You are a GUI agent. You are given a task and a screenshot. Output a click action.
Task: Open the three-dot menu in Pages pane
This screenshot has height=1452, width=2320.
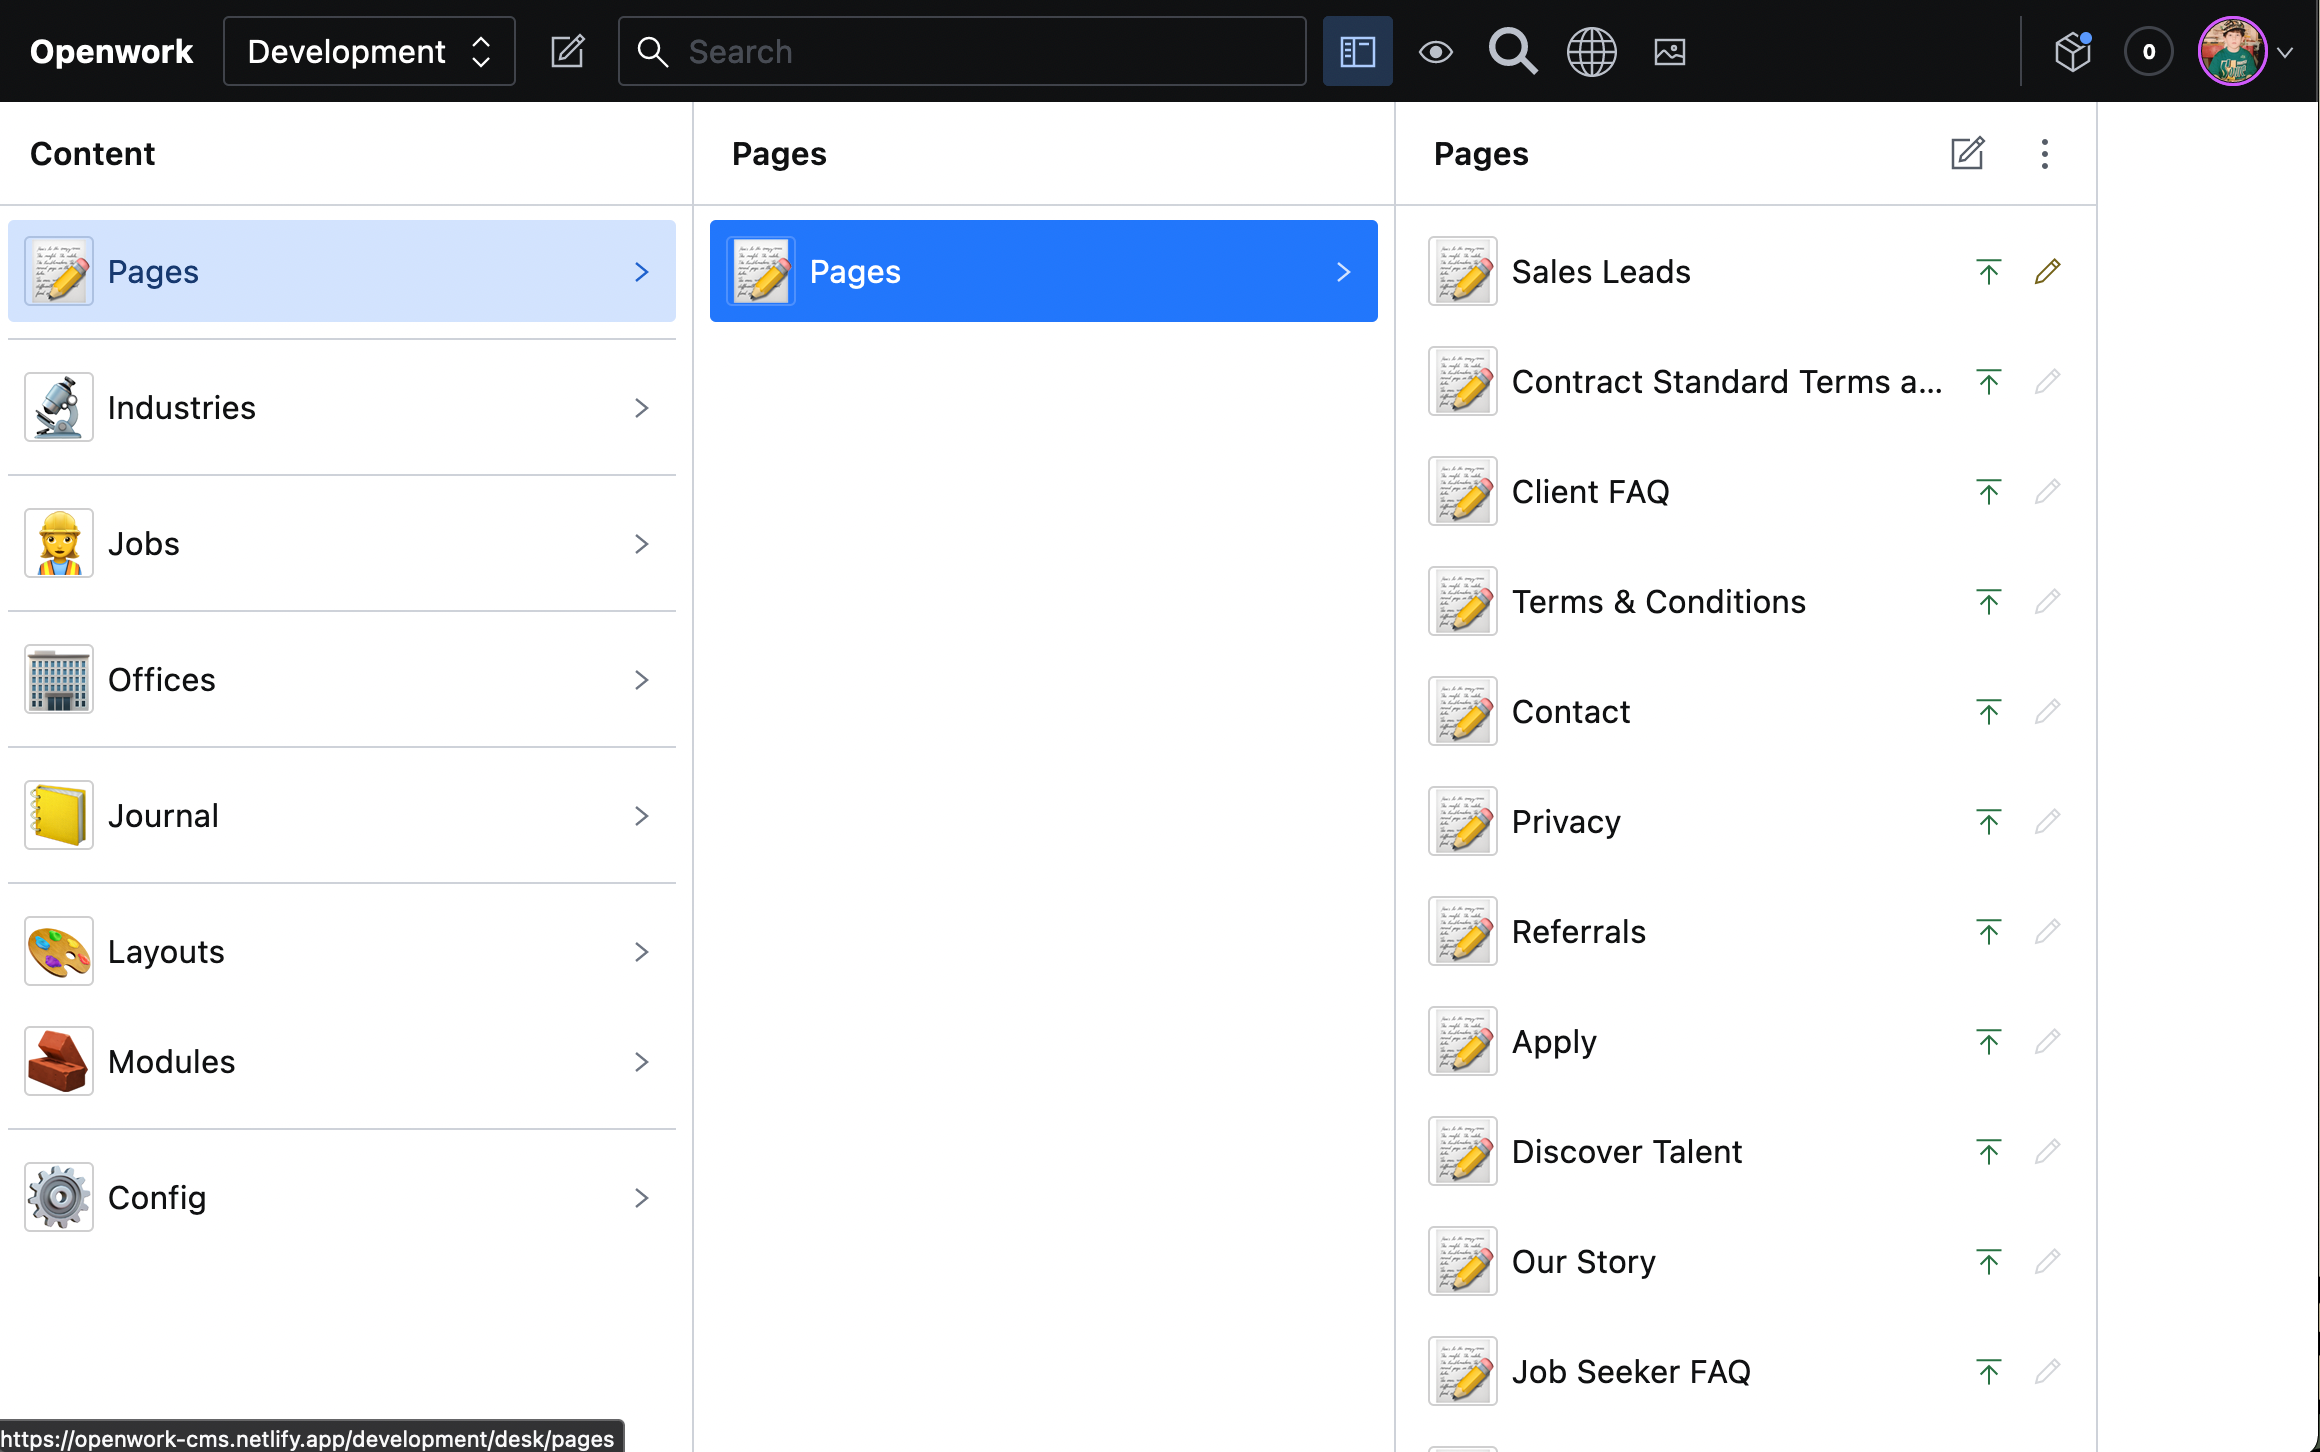[2044, 154]
